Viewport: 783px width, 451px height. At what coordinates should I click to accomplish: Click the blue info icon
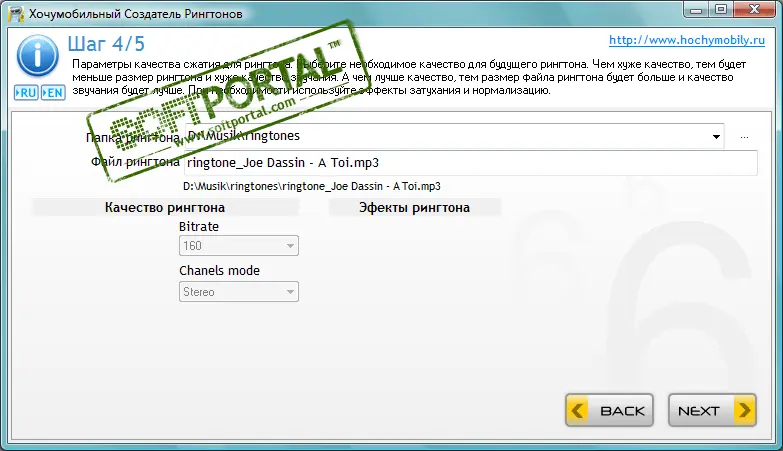(x=37, y=55)
